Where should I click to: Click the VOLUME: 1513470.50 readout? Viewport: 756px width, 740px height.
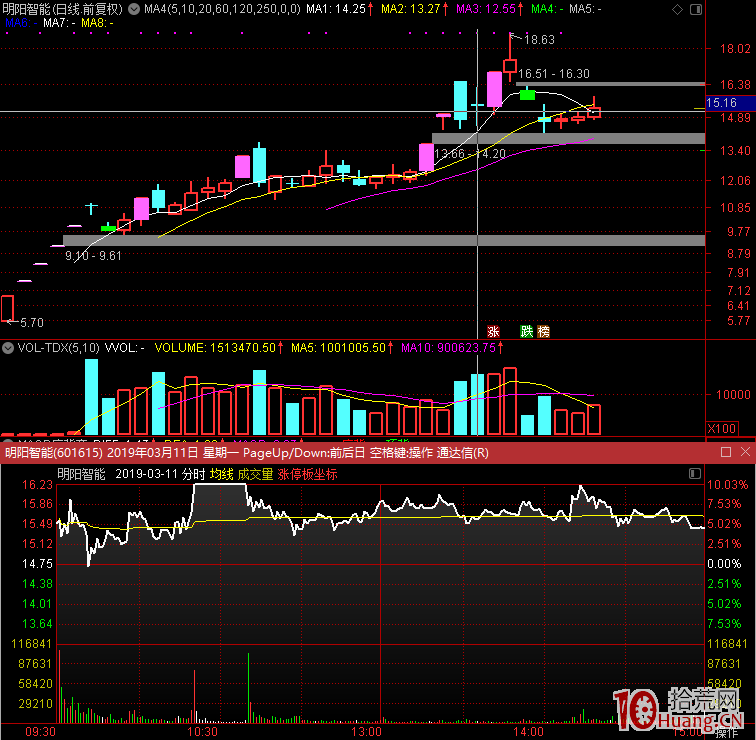pyautogui.click(x=218, y=348)
